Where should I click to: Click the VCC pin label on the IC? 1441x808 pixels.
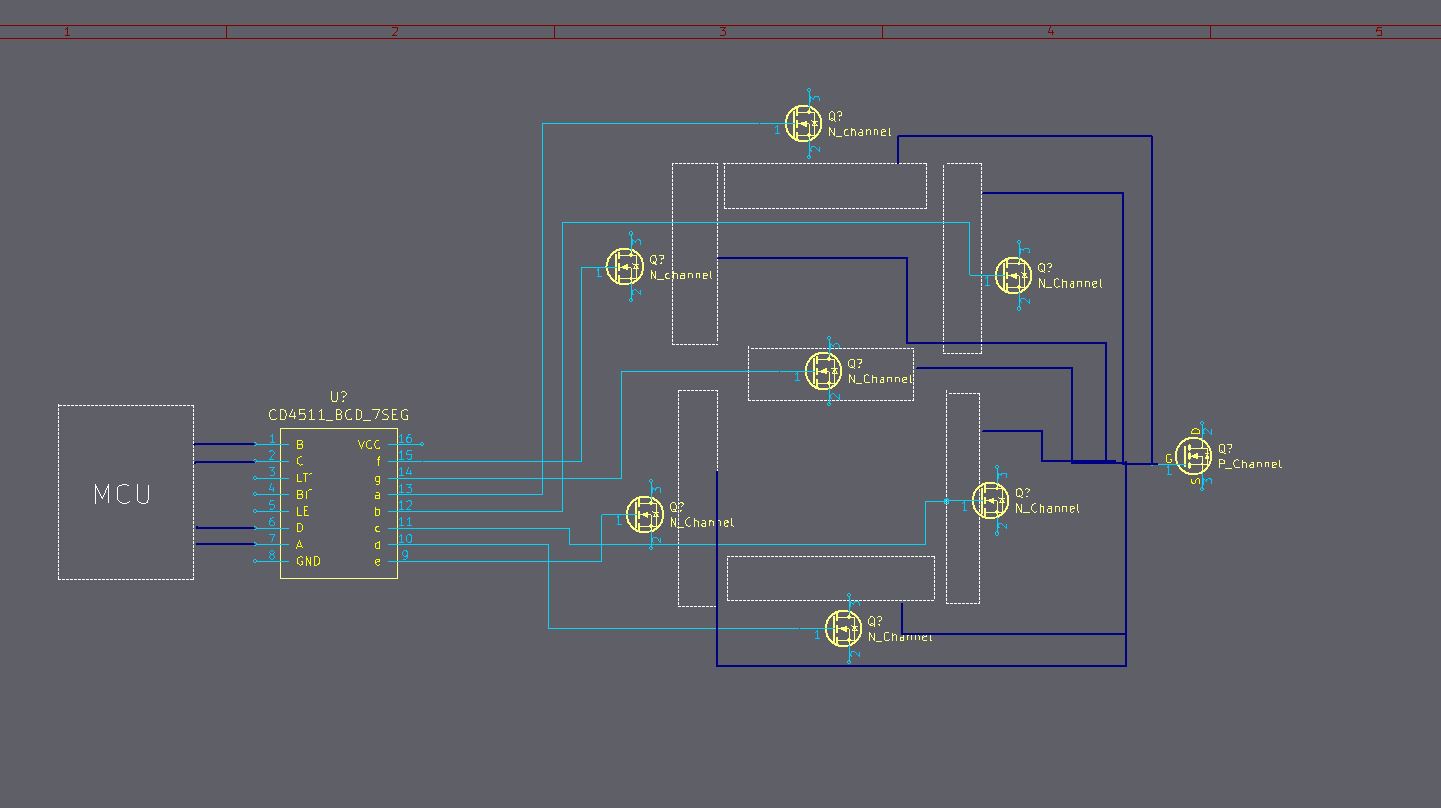pos(369,445)
